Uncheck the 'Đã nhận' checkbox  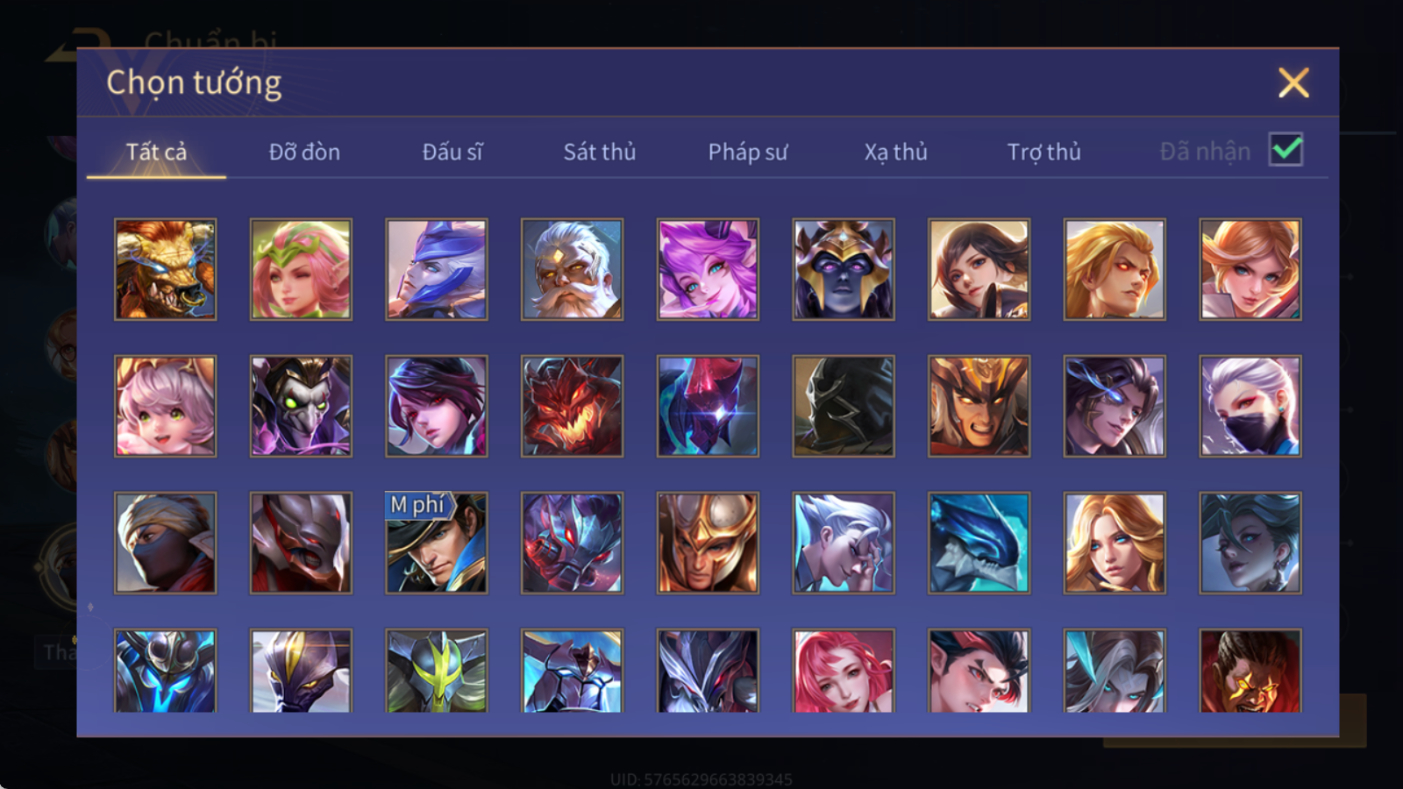coord(1286,150)
